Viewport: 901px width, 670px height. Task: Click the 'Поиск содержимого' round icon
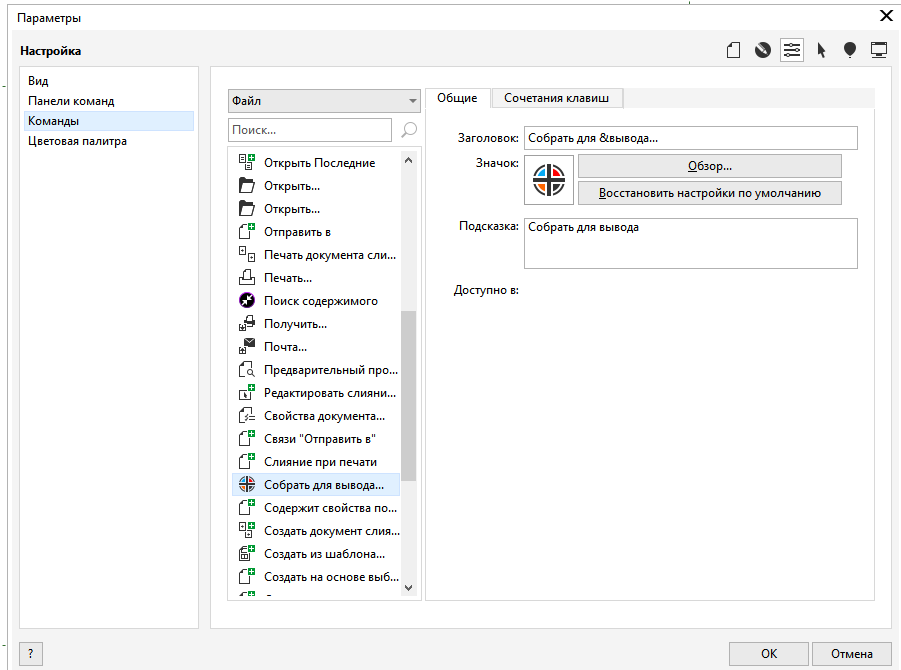click(x=247, y=301)
